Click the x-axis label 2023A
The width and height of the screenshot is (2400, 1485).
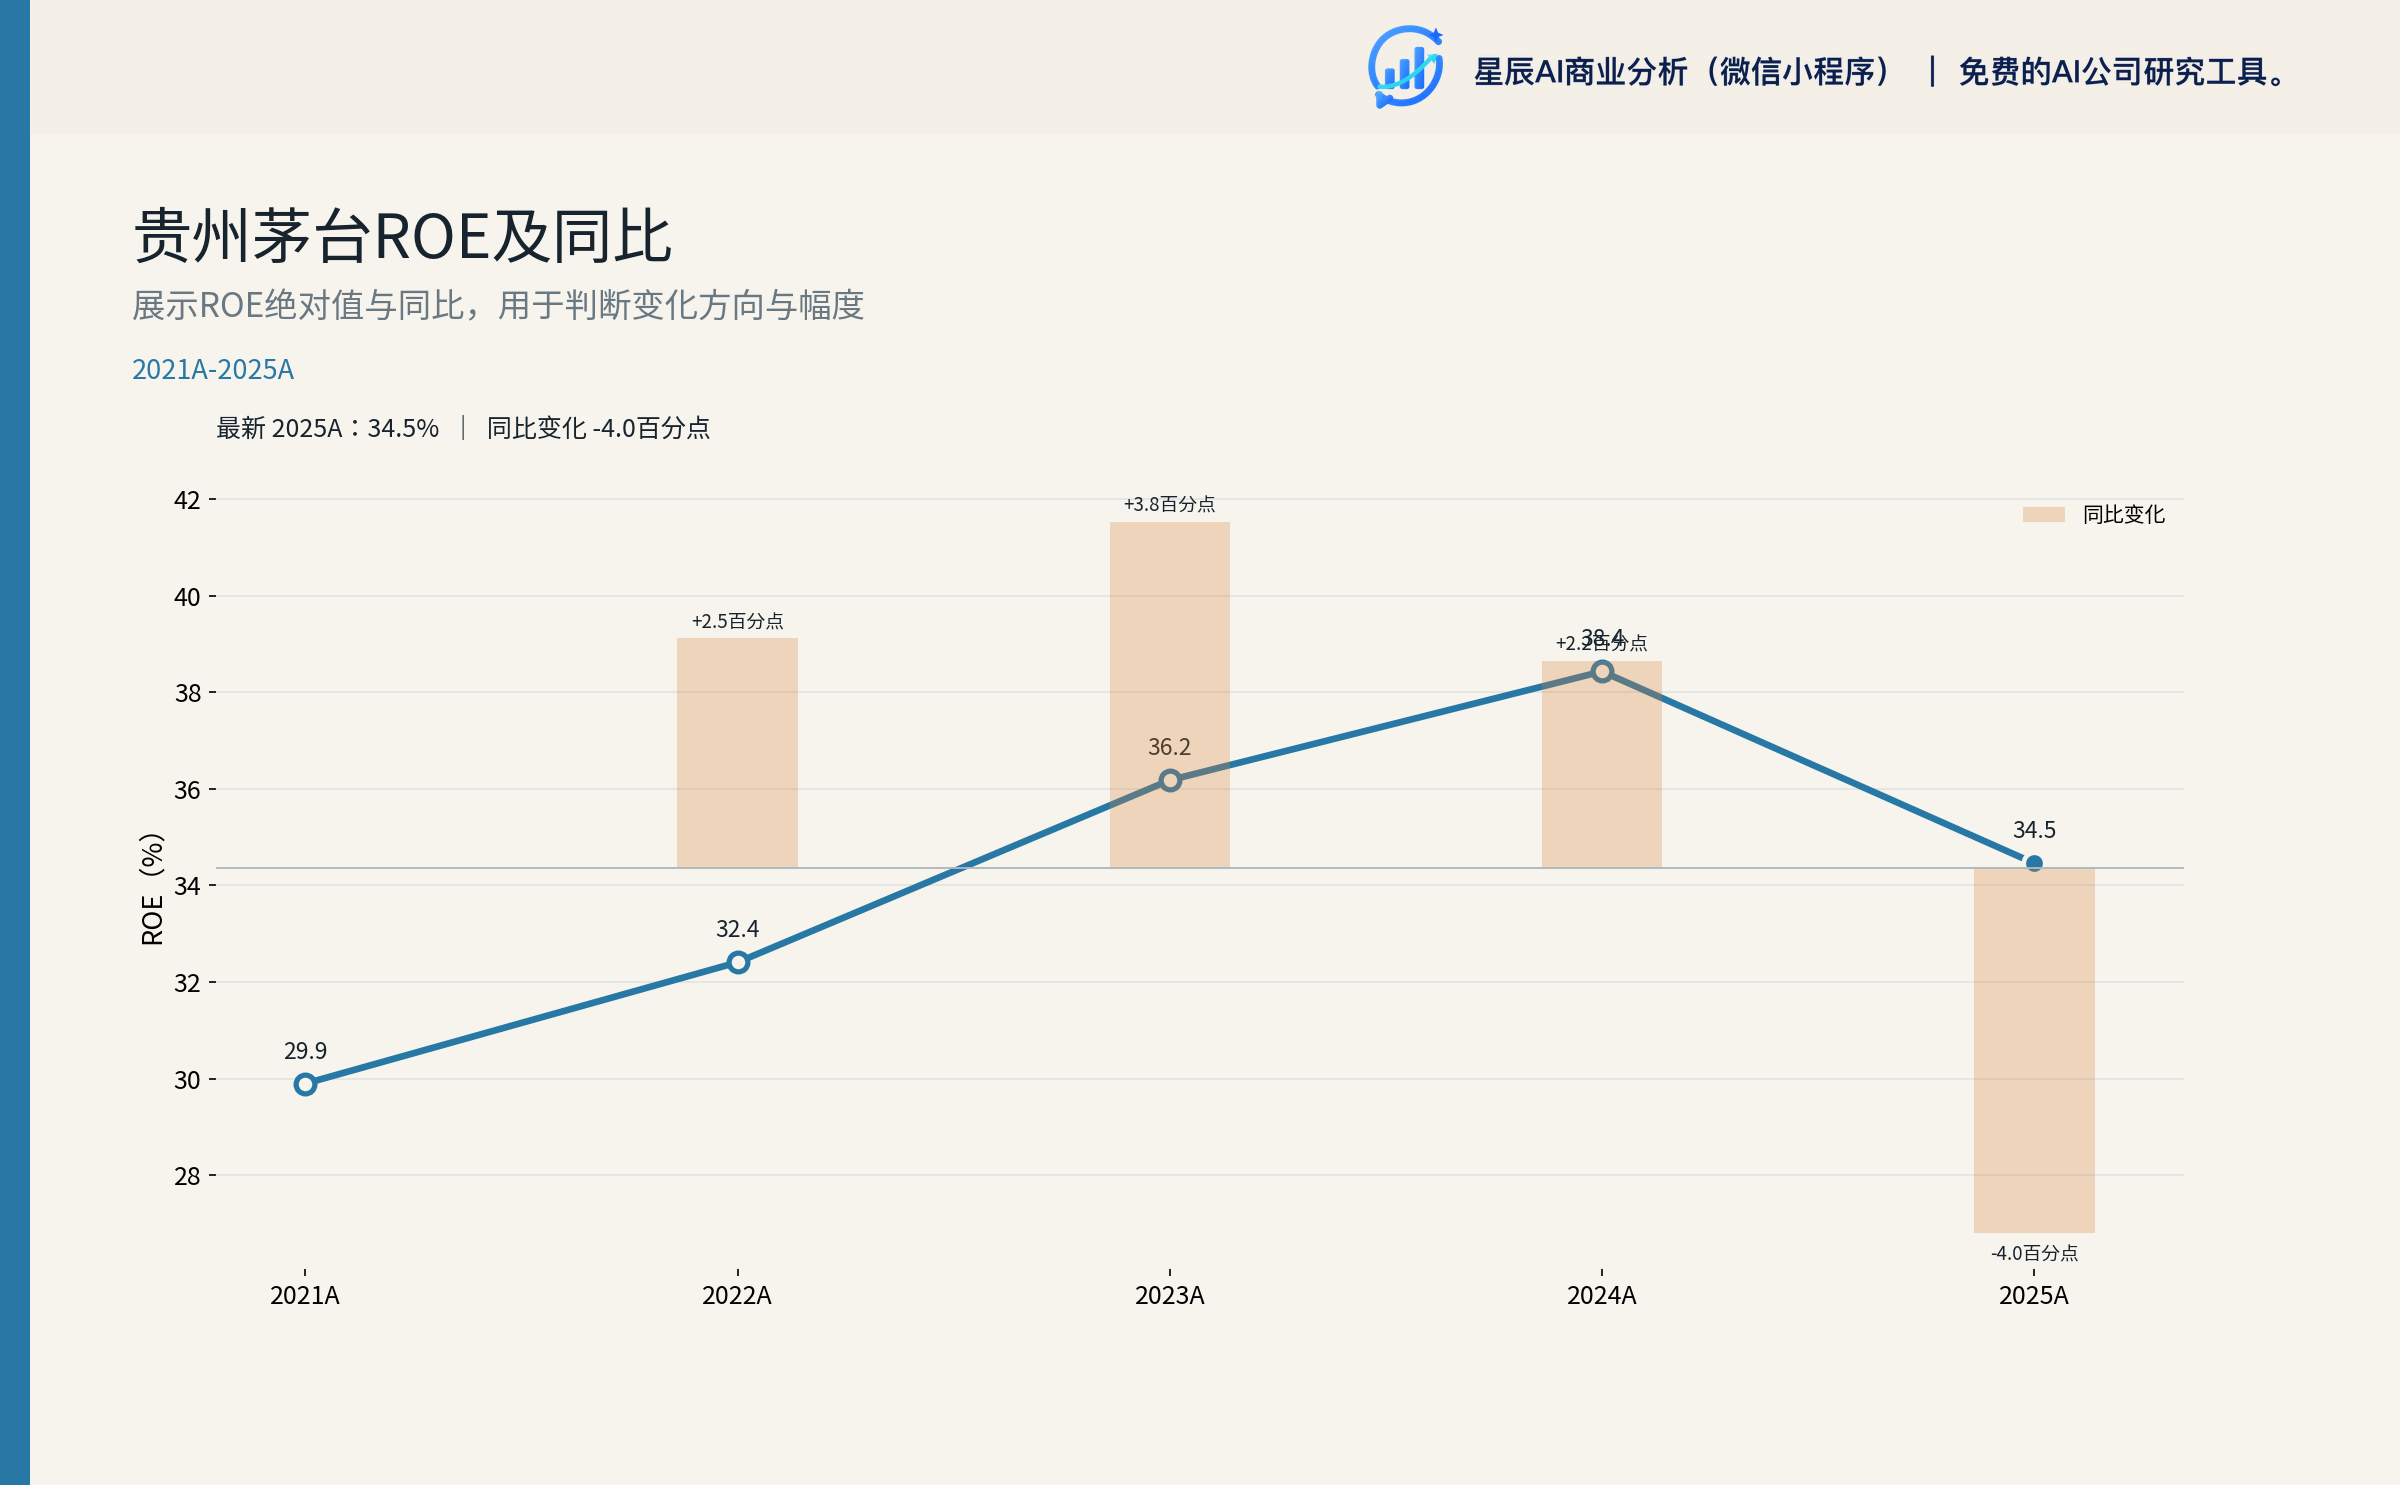tap(1170, 1295)
